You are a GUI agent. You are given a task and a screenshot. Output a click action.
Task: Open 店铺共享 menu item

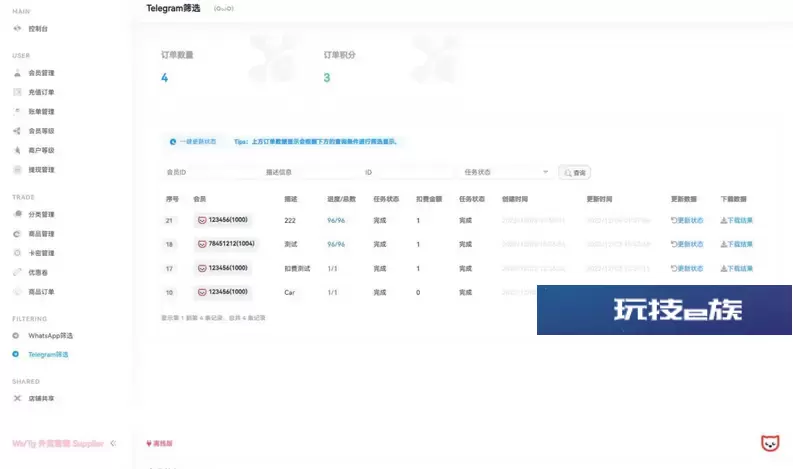(x=41, y=398)
